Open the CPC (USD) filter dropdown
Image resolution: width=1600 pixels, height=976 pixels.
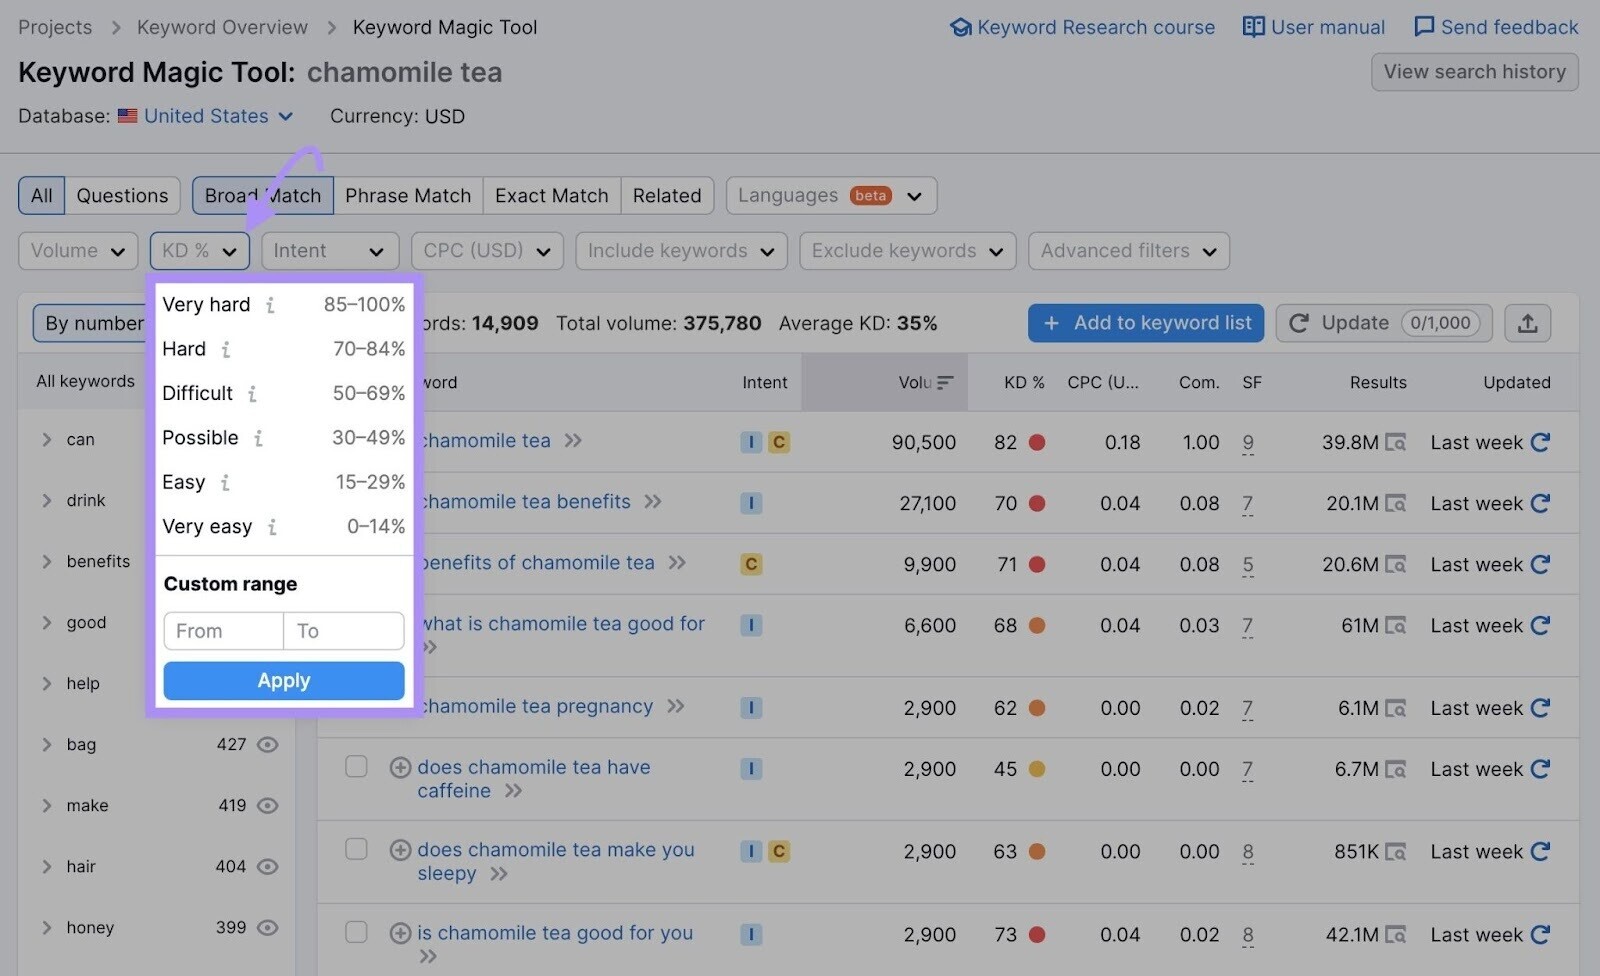[487, 251]
